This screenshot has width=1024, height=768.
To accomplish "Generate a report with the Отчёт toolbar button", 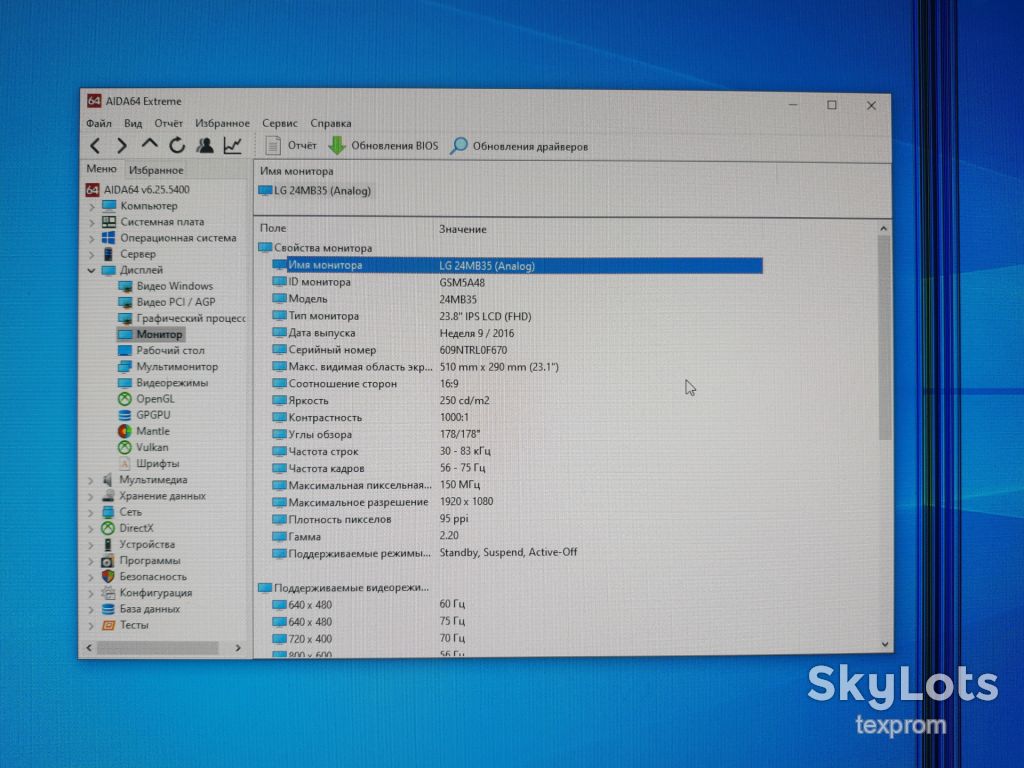I will [291, 145].
